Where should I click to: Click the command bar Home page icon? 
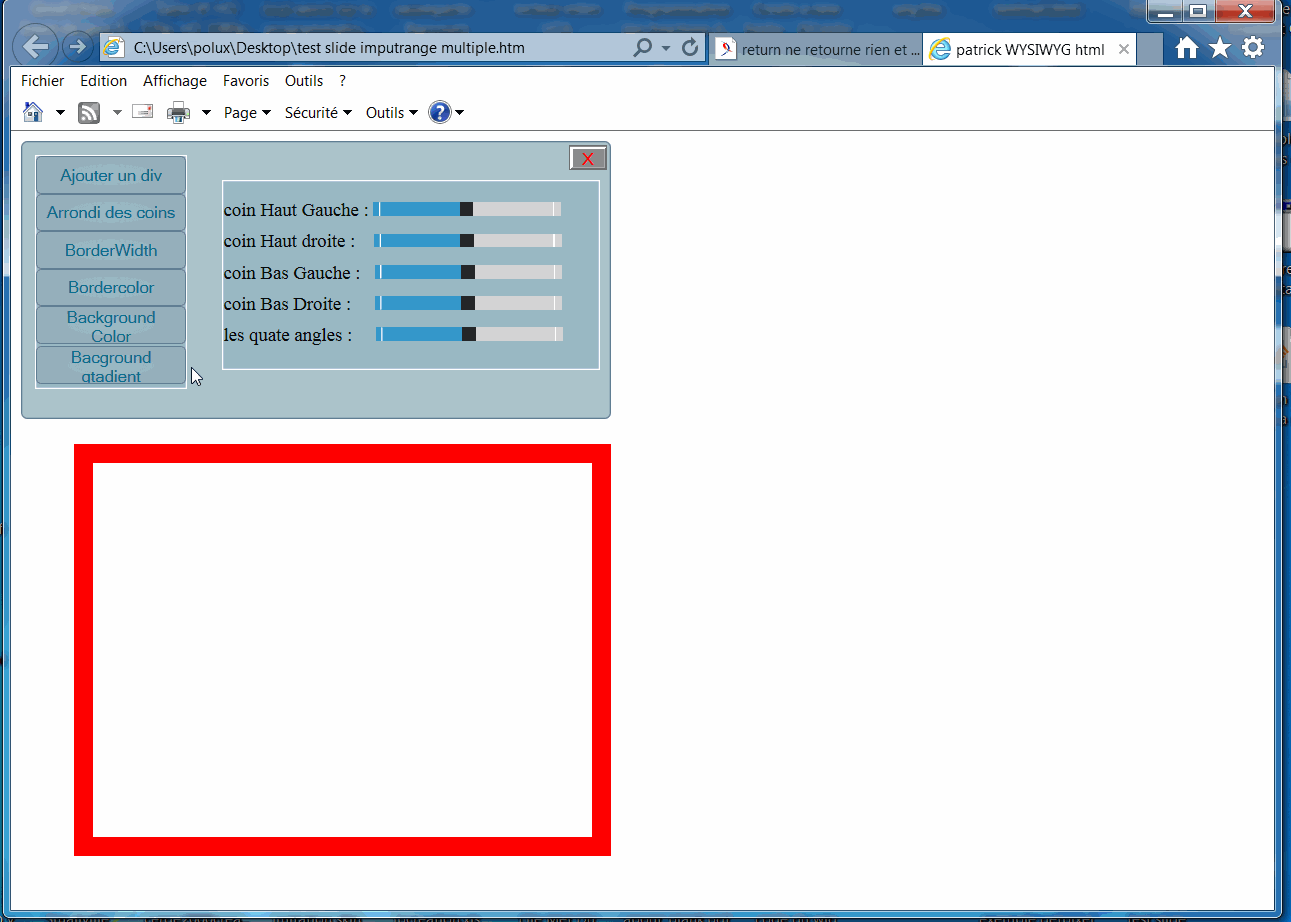(x=33, y=112)
